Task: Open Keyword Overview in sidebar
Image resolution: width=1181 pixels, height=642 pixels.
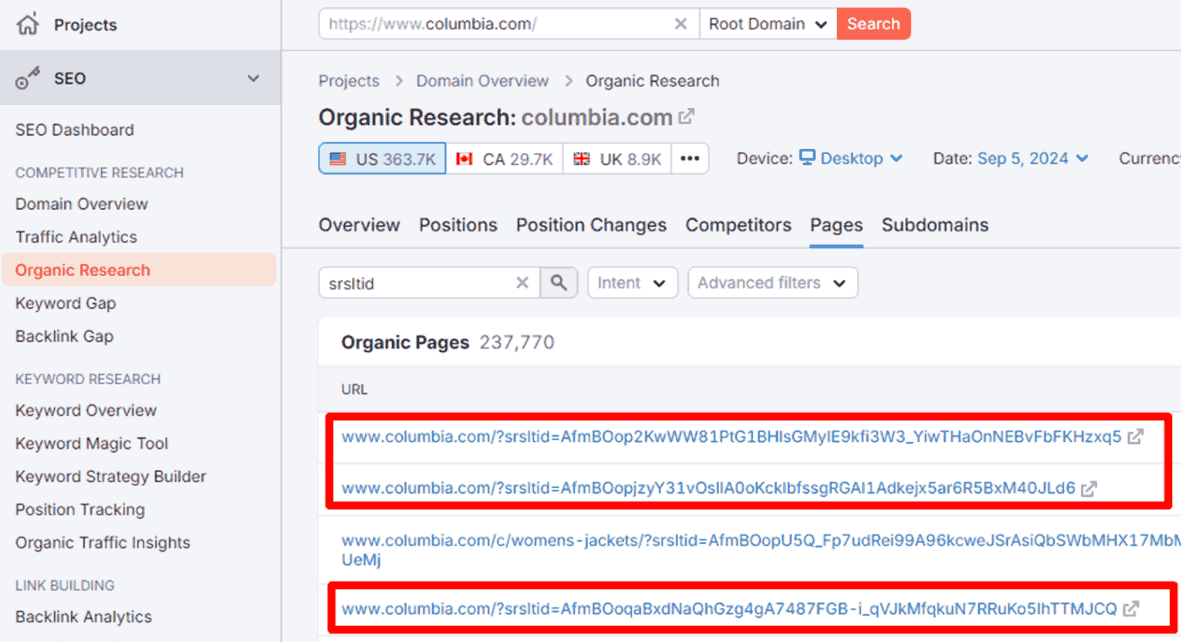Action: [x=86, y=410]
